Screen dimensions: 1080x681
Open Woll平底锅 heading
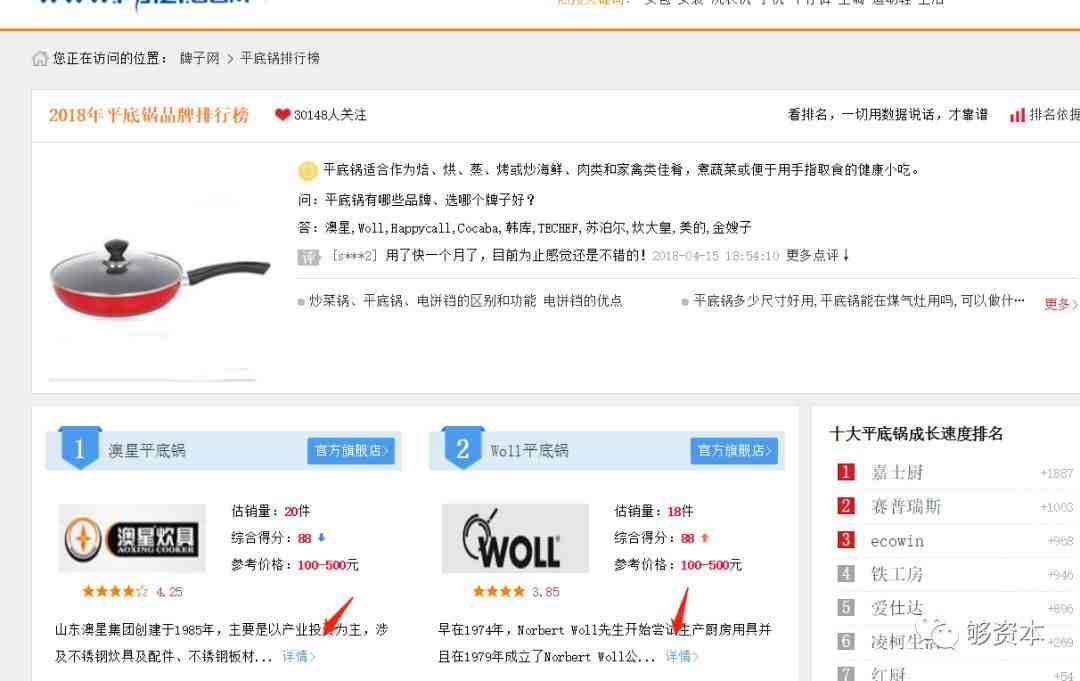[530, 450]
